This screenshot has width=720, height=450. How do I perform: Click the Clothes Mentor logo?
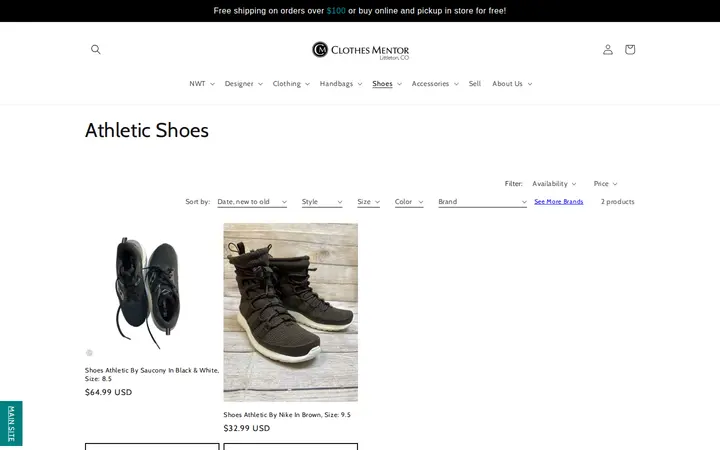click(x=360, y=51)
